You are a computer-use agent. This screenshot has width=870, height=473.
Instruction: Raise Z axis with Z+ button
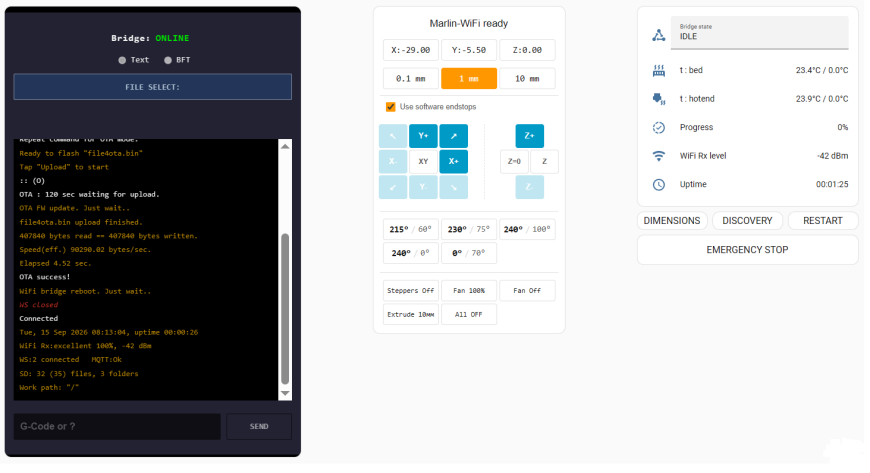[x=530, y=136]
